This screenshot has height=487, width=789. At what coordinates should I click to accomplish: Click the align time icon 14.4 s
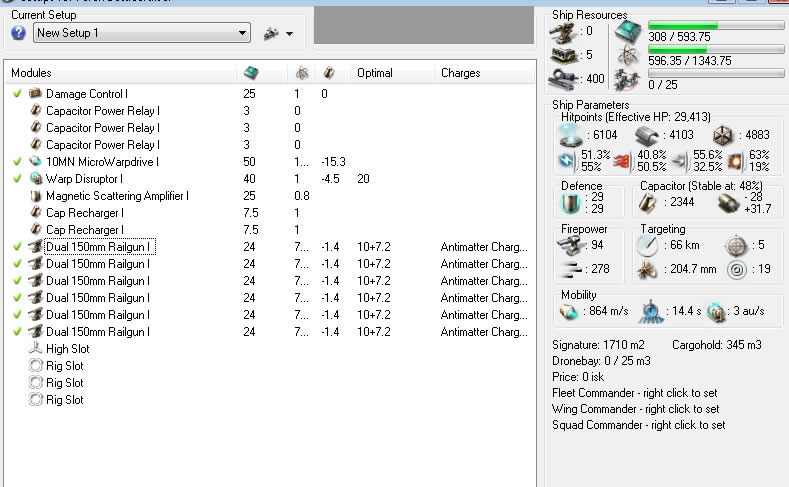(651, 312)
